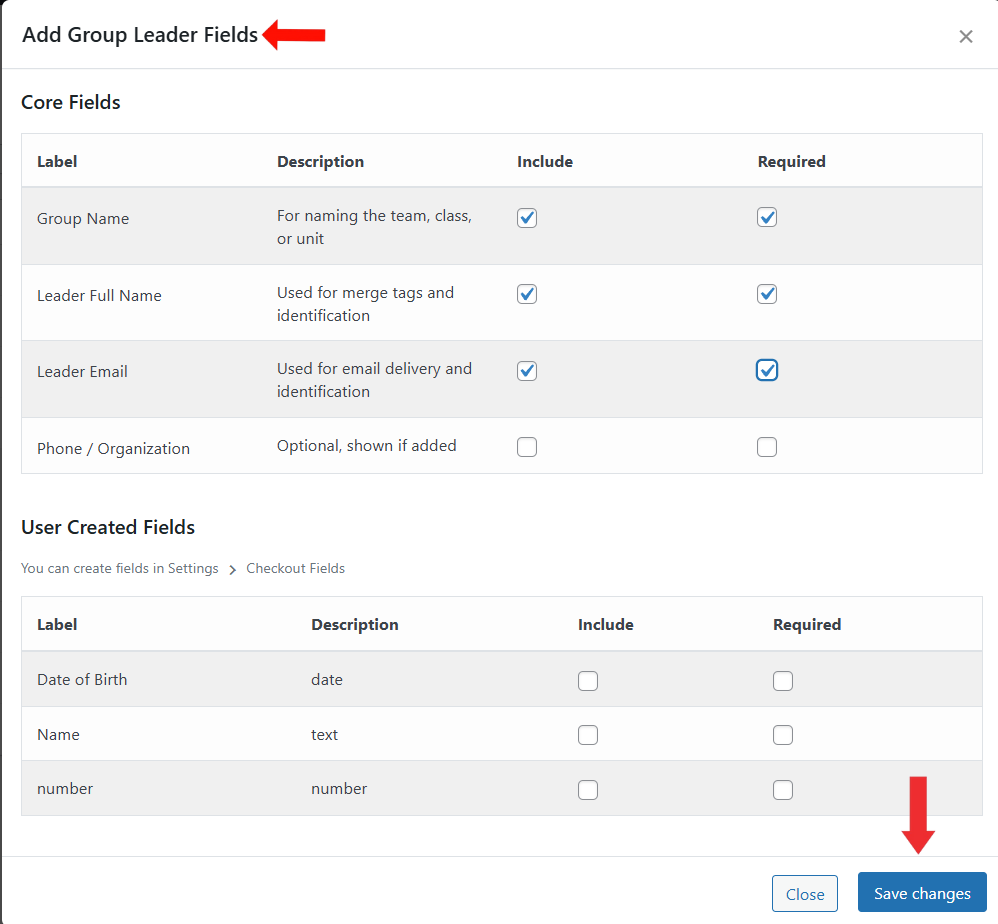Screen dimensions: 998x924
Task: Click the Save changes button
Action: point(921,893)
